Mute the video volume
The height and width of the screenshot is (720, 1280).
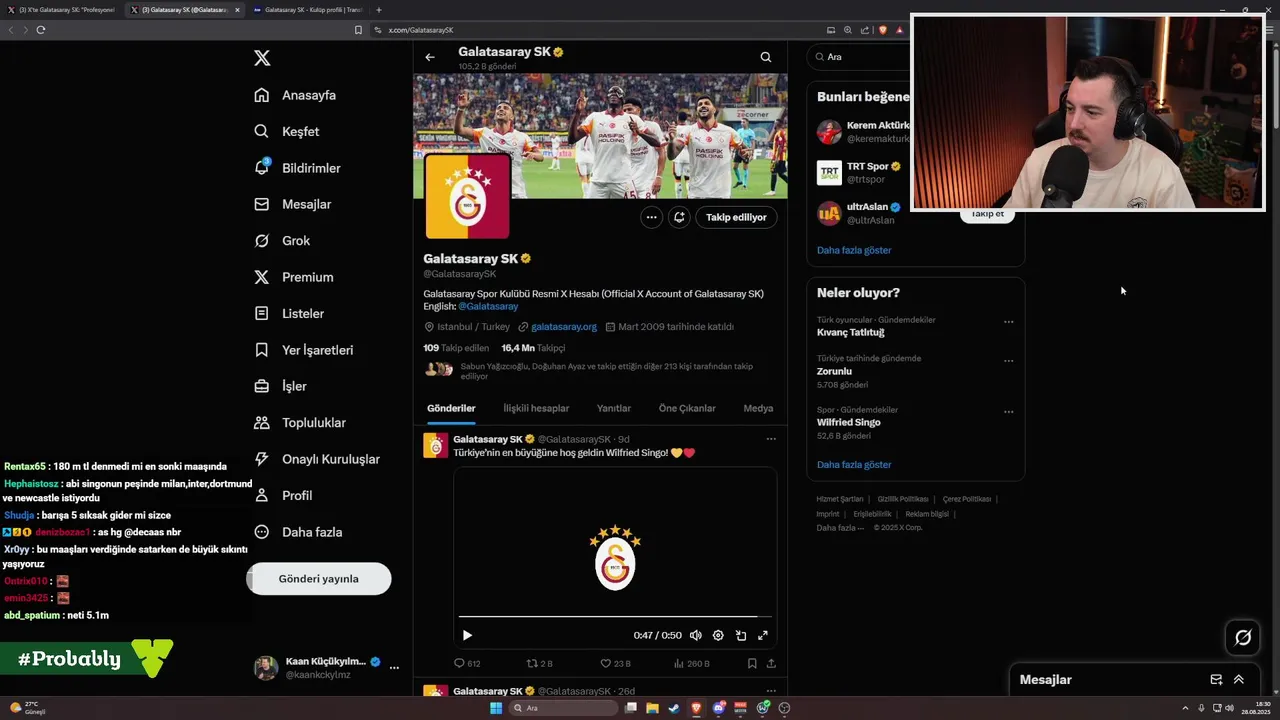[696, 635]
